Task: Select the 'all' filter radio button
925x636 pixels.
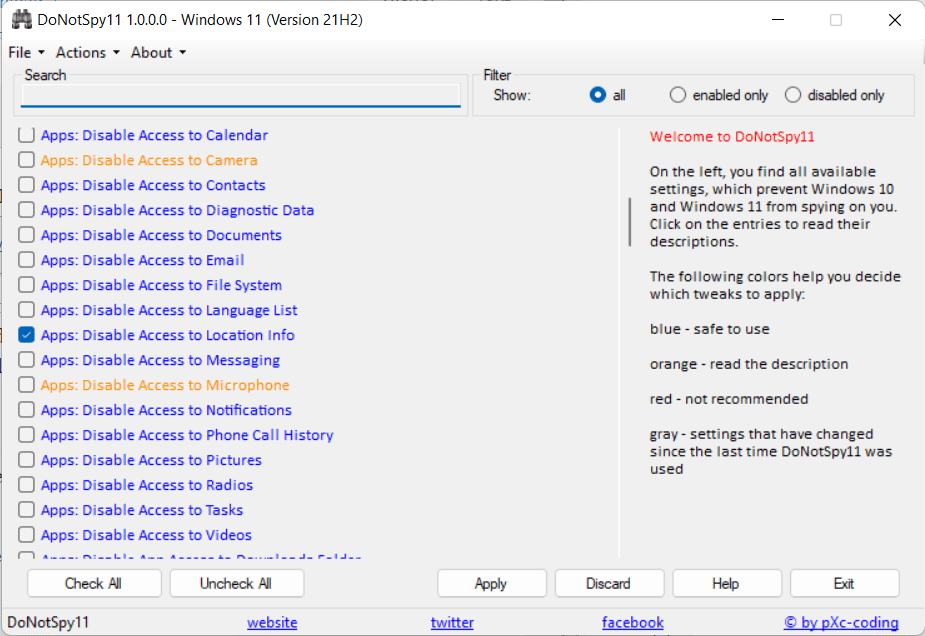Action: pyautogui.click(x=598, y=95)
